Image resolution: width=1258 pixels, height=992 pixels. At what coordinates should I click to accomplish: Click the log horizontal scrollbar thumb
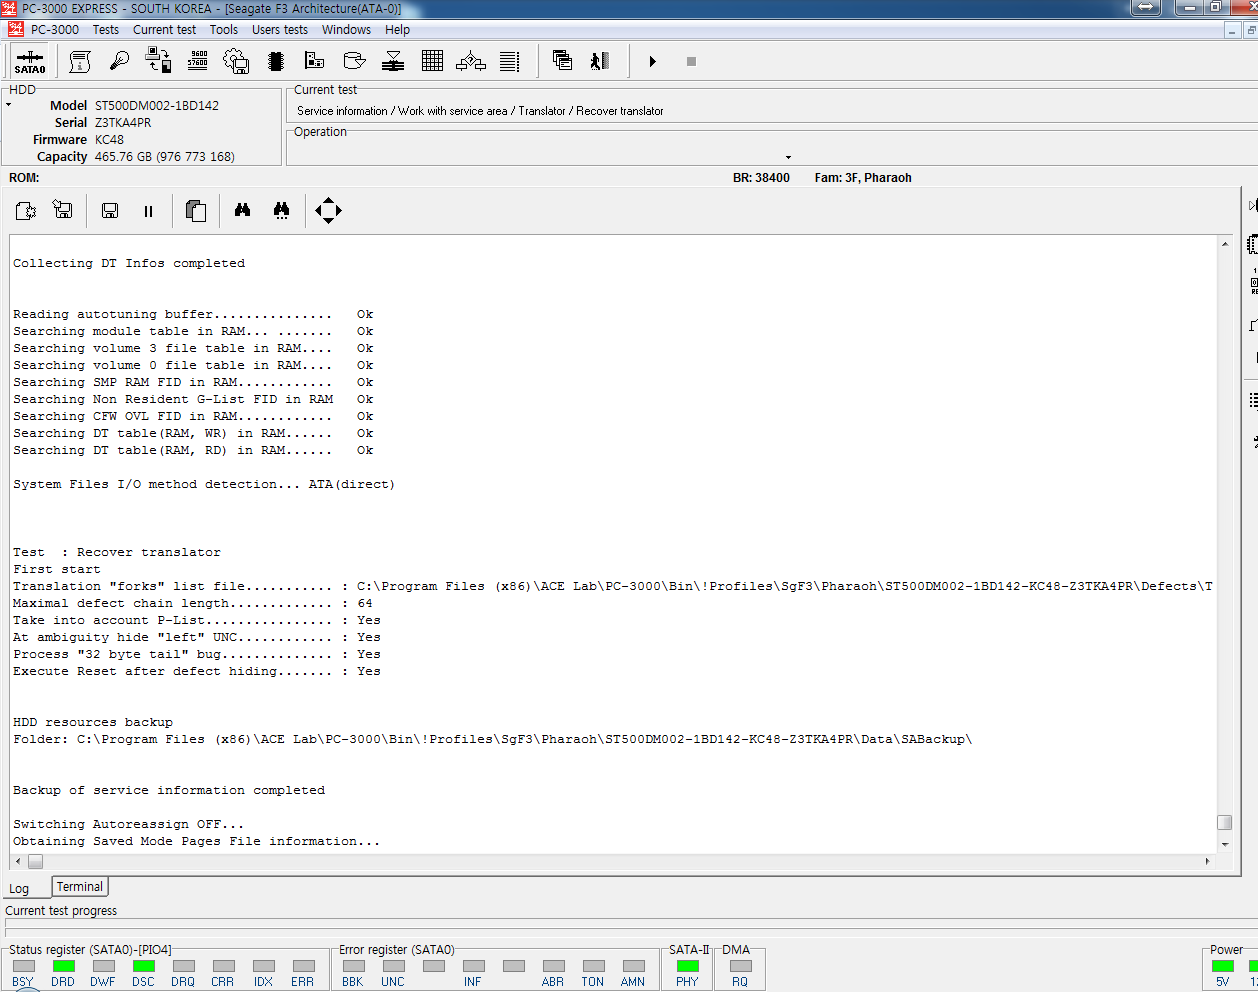pyautogui.click(x=35, y=861)
